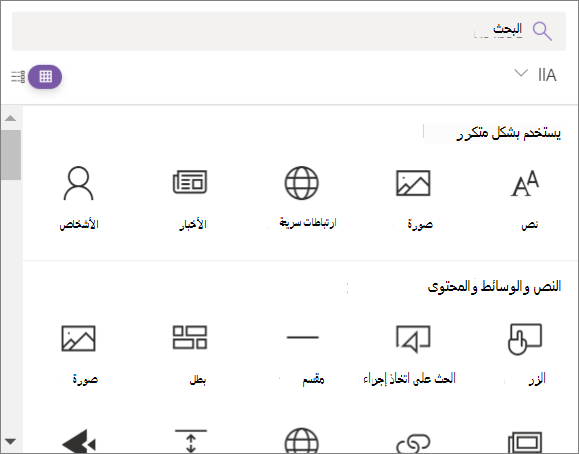
Task: Add the بطل hero web part
Action: coord(190,337)
